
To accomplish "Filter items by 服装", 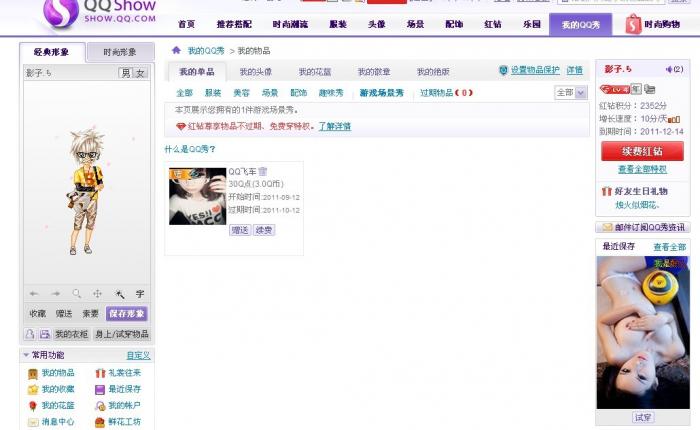I will [213, 93].
